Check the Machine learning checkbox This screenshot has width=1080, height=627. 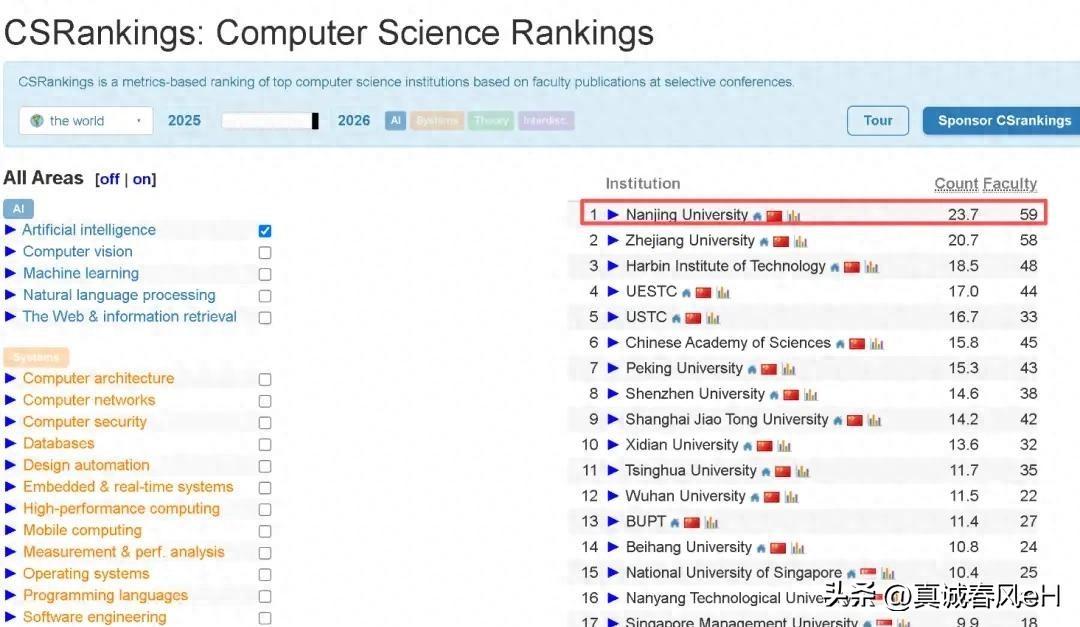264,273
